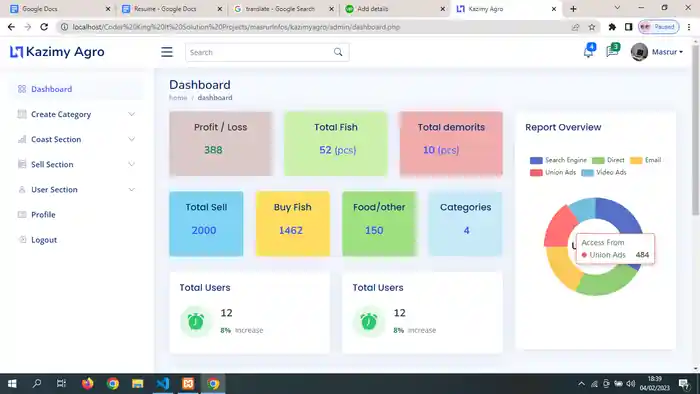This screenshot has height=394, width=700.
Task: Click the User Section person icon
Action: point(22,189)
